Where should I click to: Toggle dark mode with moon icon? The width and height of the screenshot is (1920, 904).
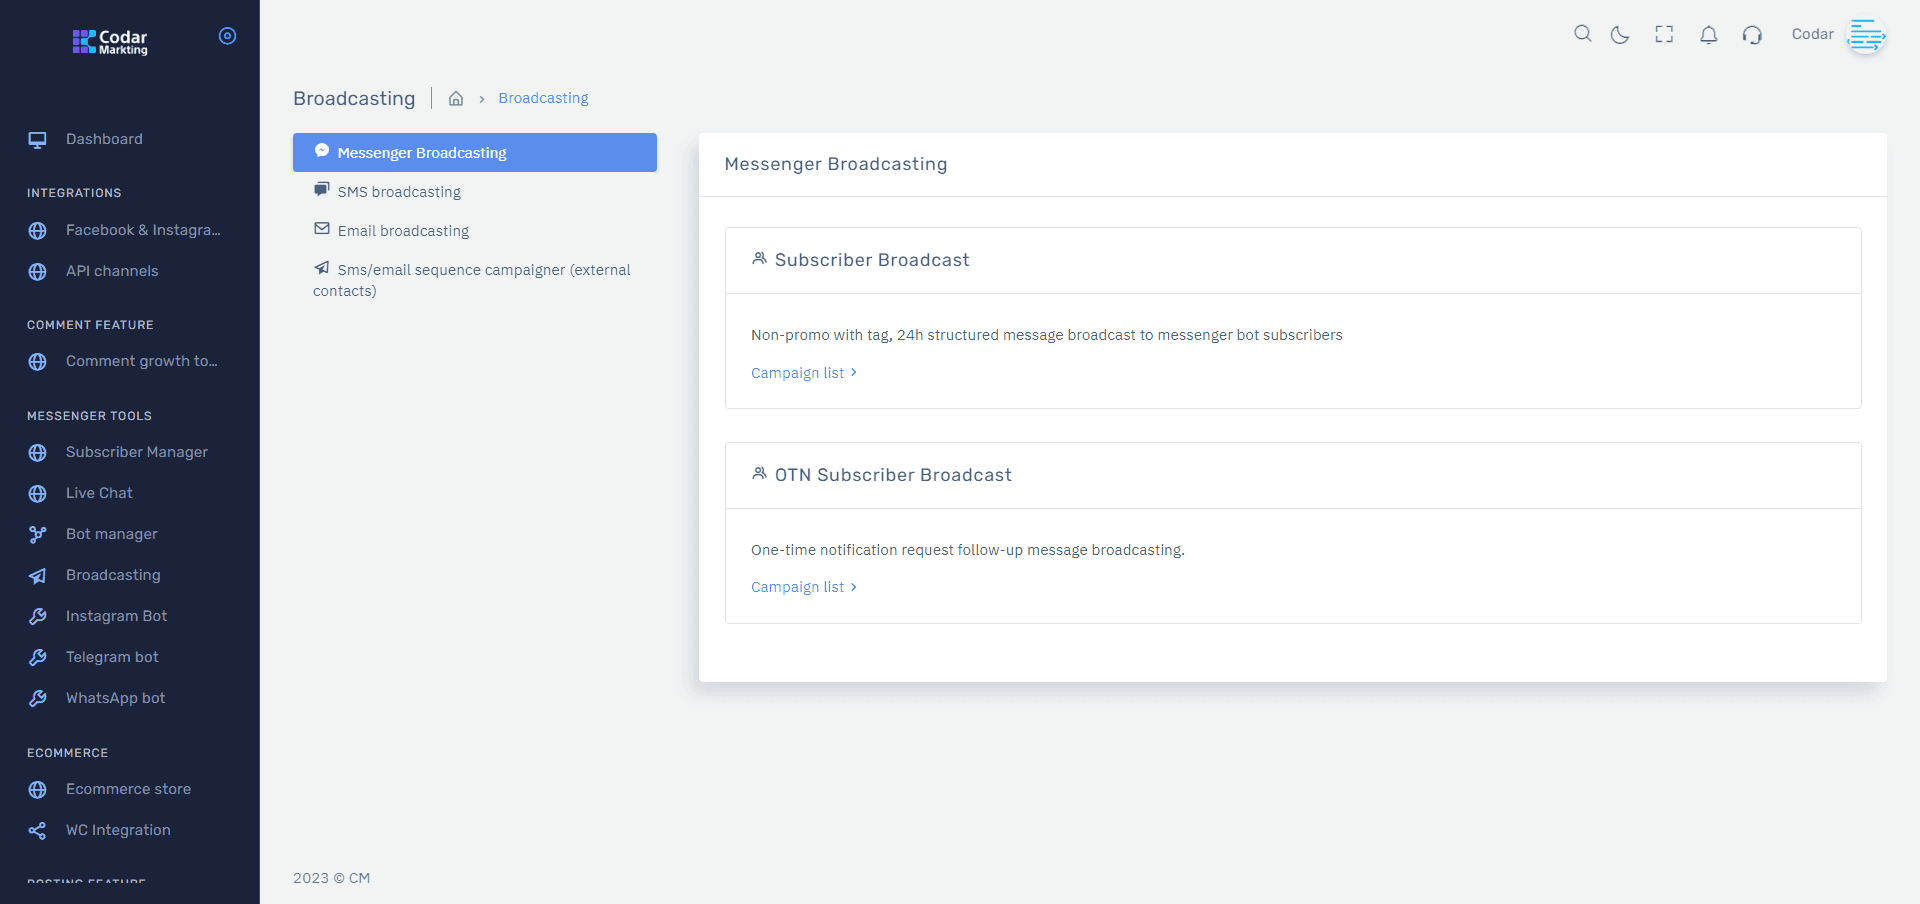pos(1620,35)
